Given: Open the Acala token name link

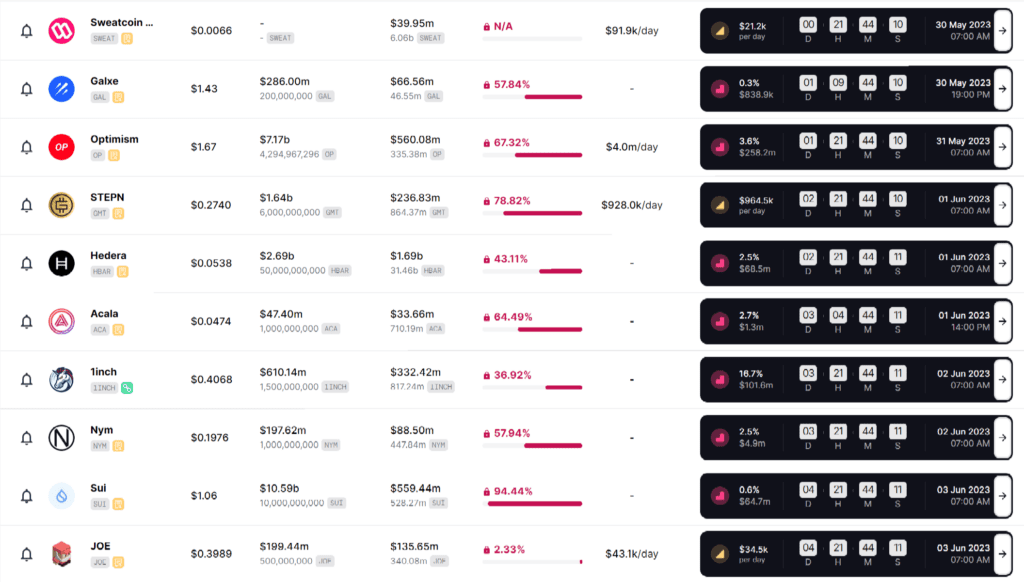Looking at the screenshot, I should (104, 313).
